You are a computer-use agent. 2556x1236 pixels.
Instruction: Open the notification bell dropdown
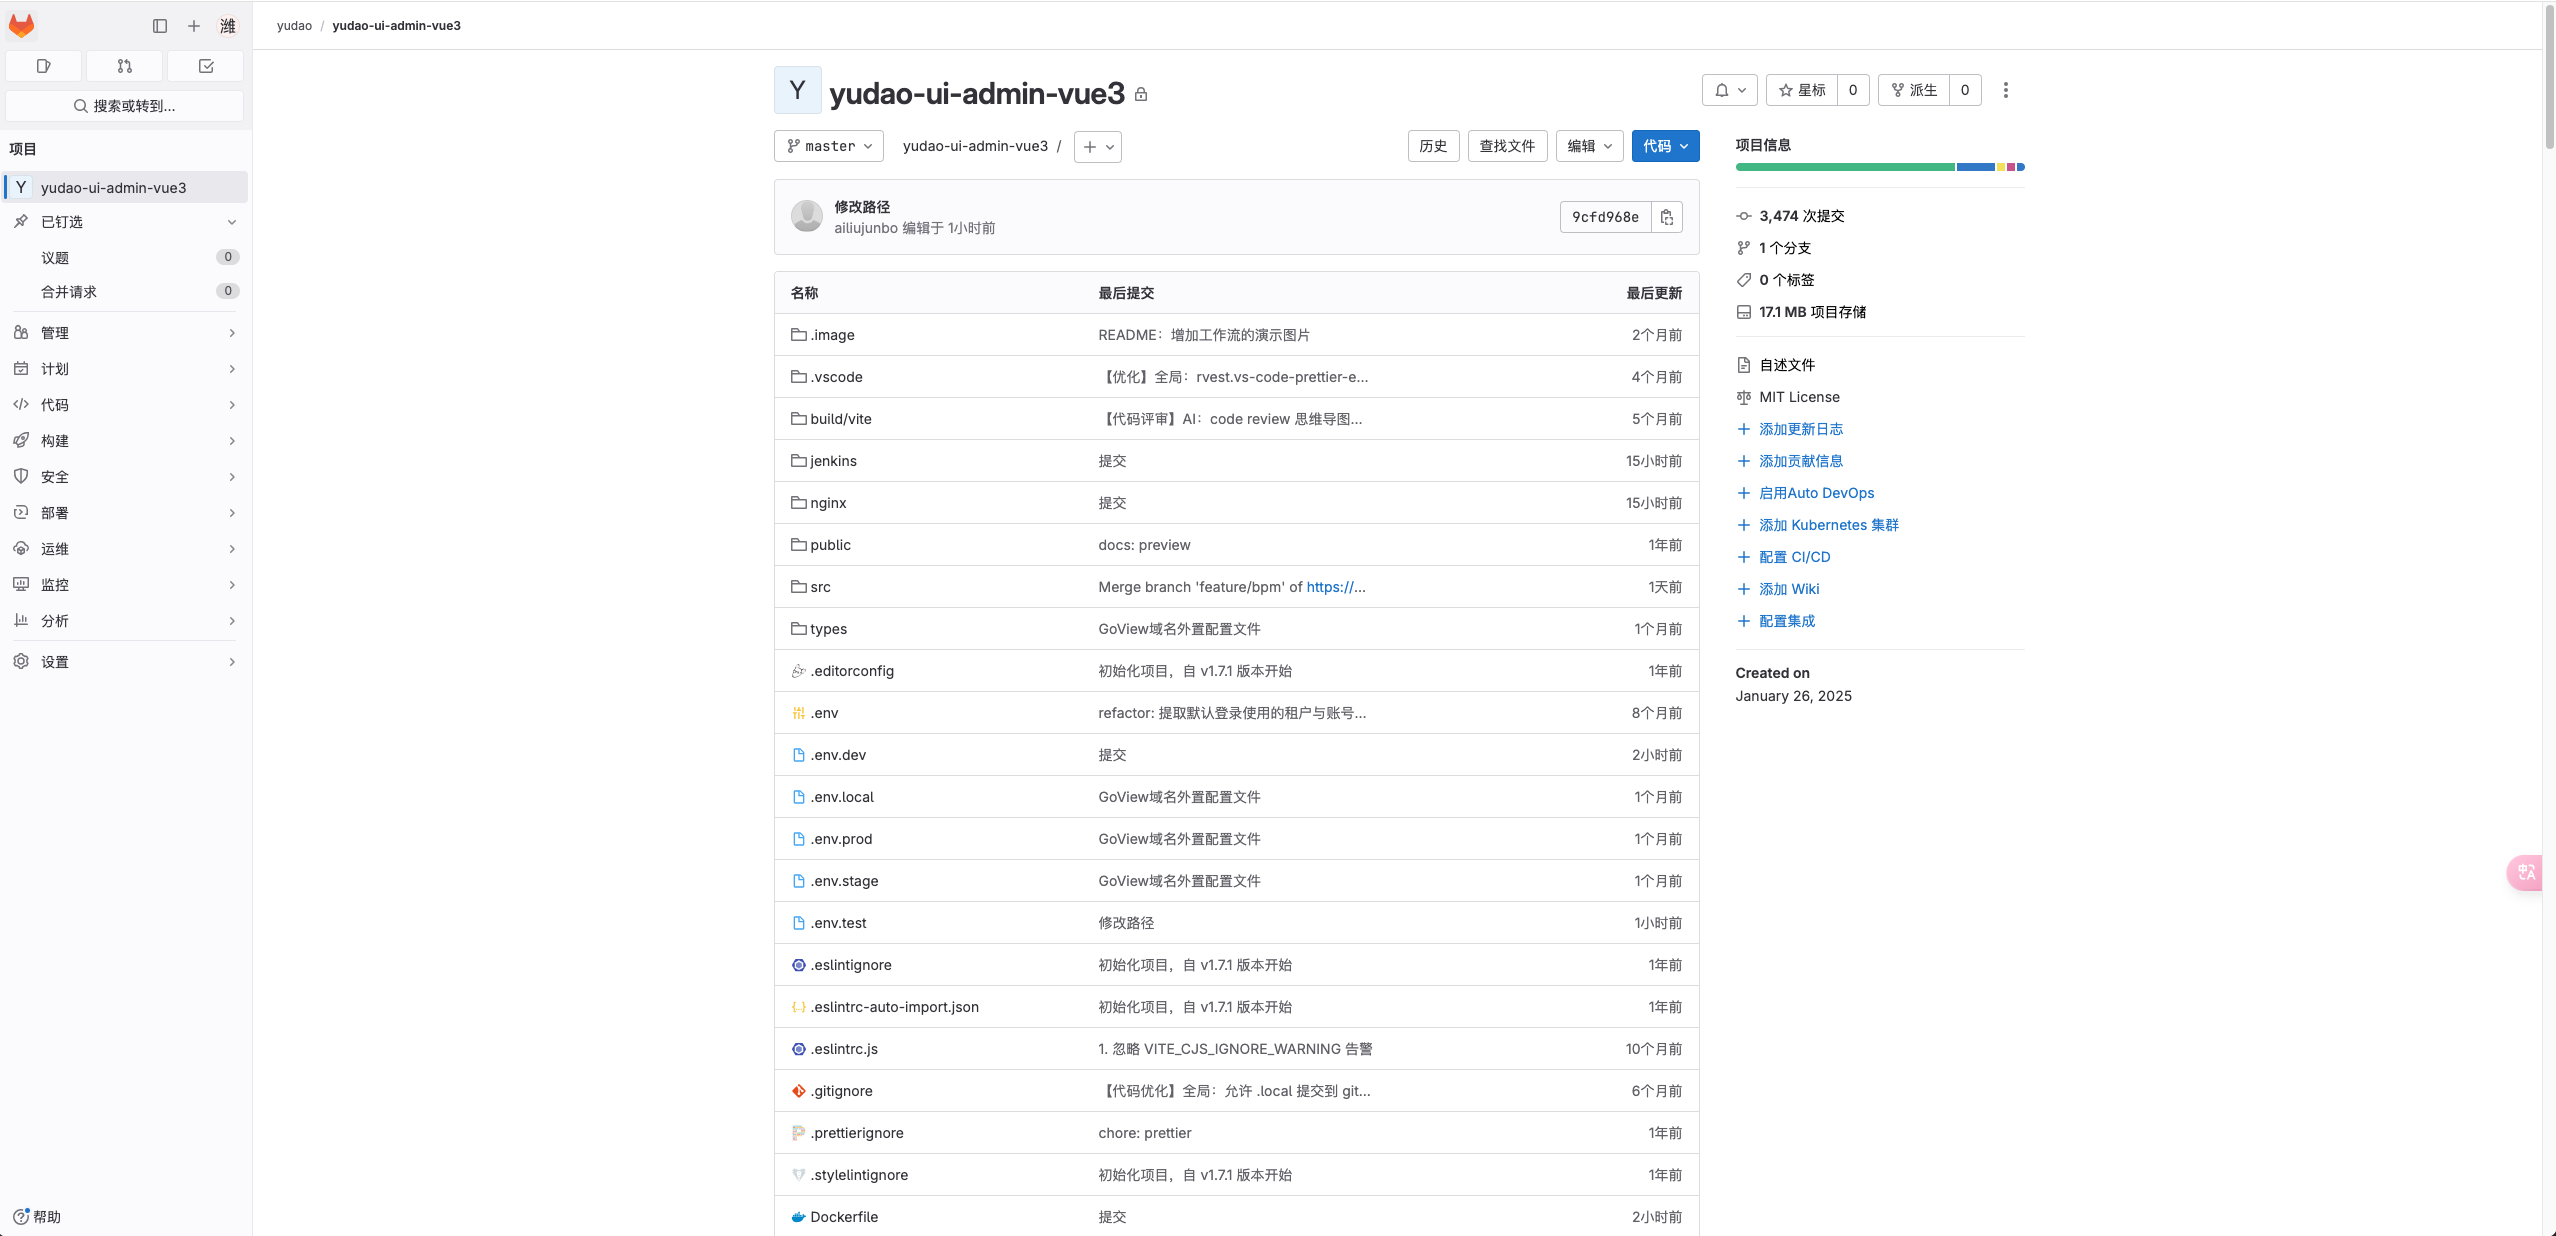pyautogui.click(x=1730, y=90)
